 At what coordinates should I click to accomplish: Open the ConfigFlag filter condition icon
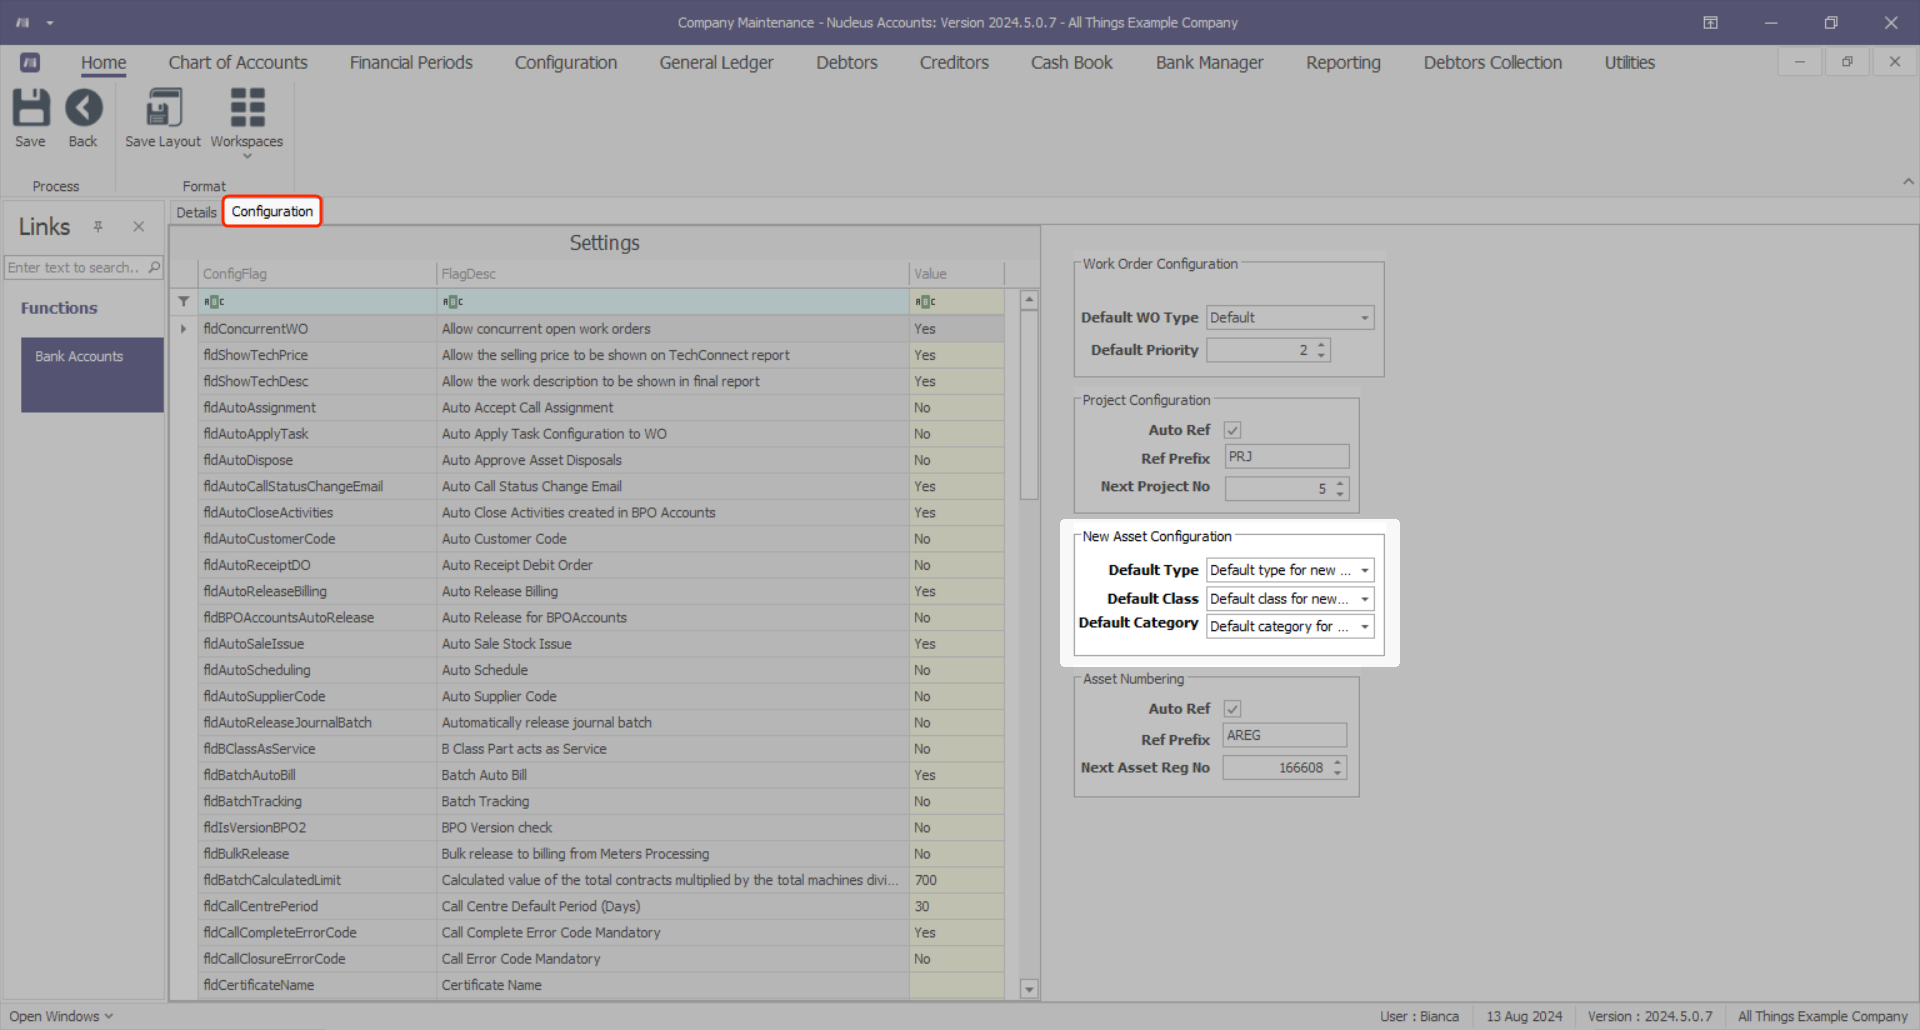tap(214, 301)
